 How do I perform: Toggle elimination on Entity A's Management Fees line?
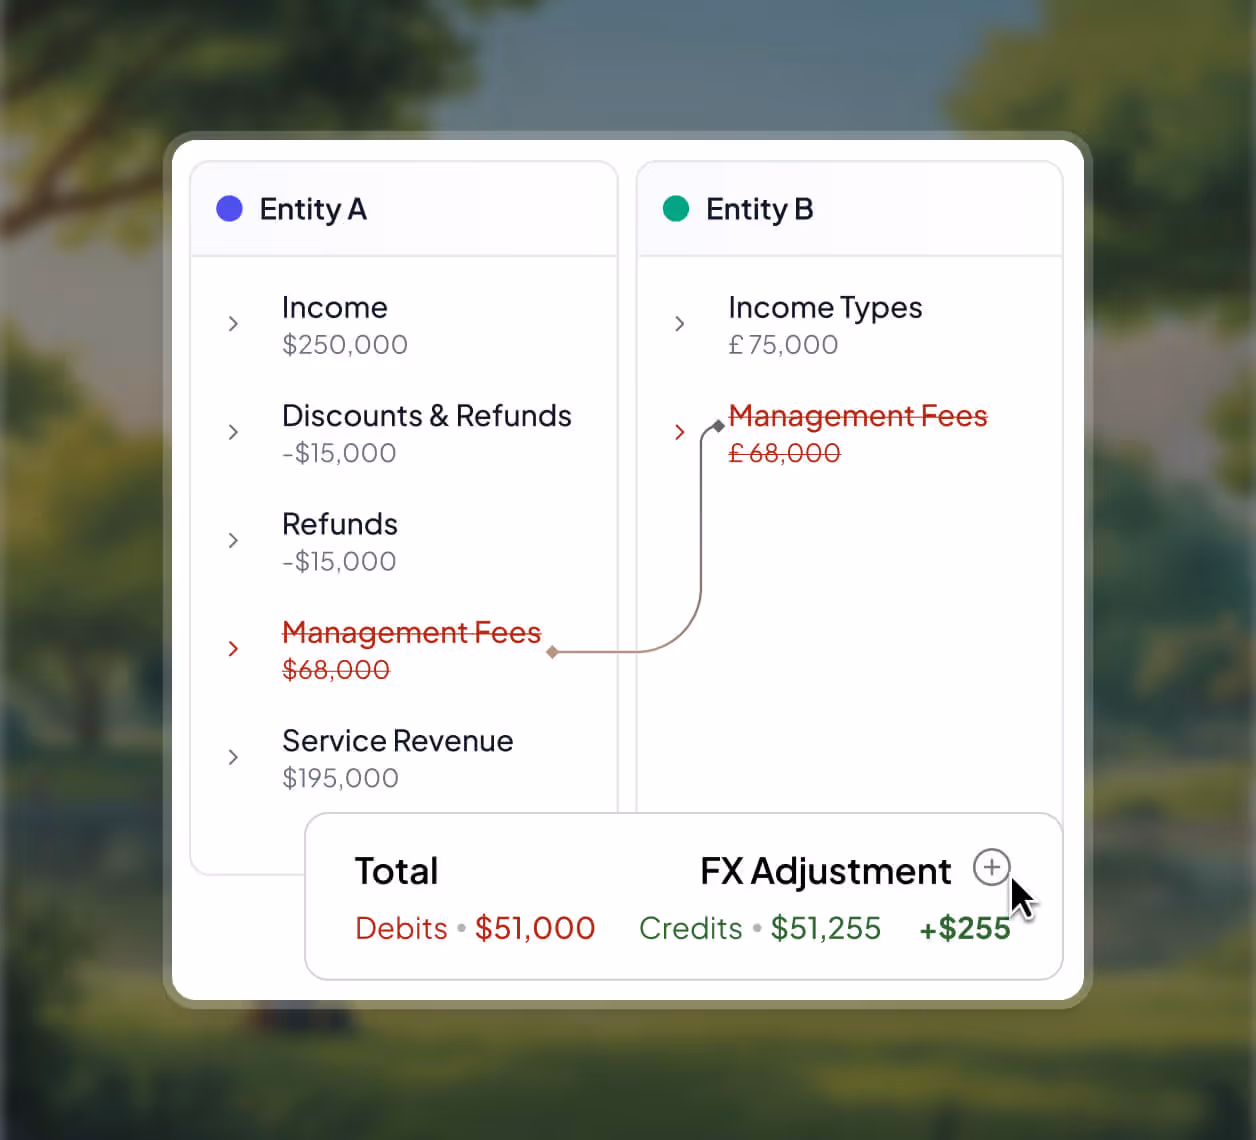412,632
